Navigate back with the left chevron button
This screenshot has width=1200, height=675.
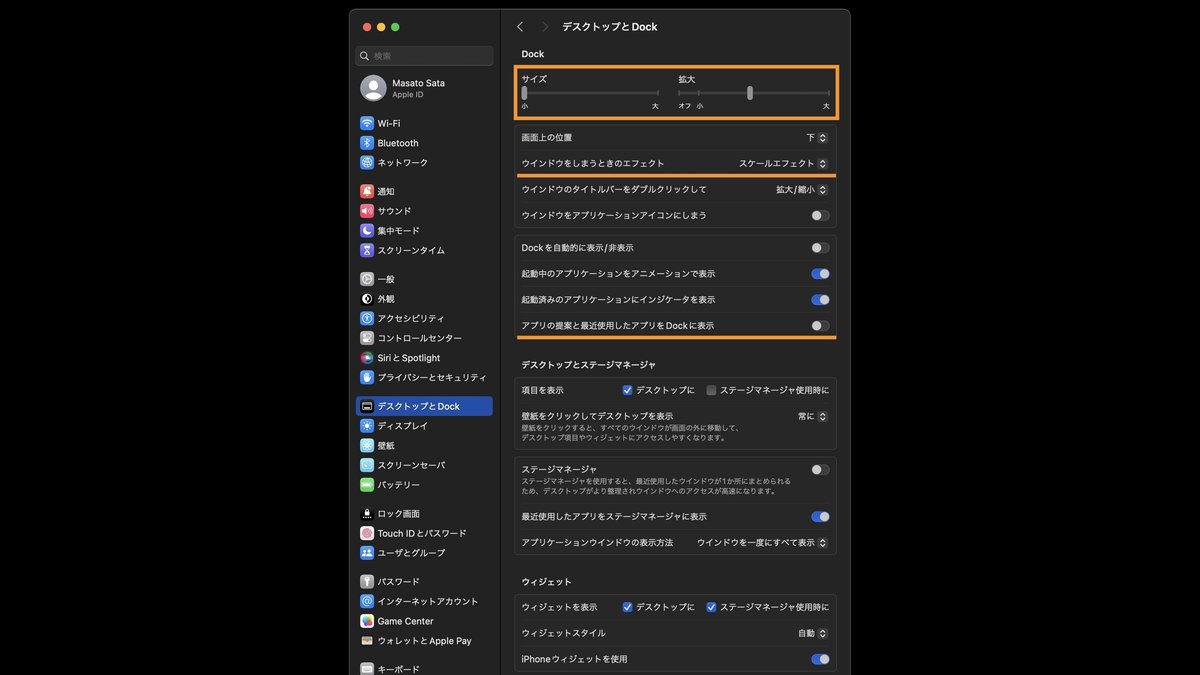[519, 26]
